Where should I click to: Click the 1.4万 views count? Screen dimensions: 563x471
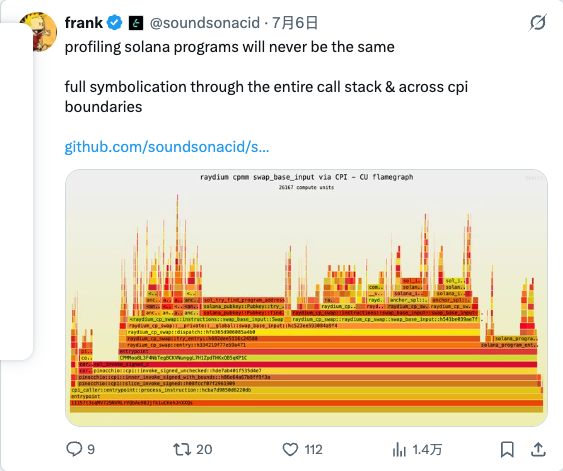(x=427, y=449)
